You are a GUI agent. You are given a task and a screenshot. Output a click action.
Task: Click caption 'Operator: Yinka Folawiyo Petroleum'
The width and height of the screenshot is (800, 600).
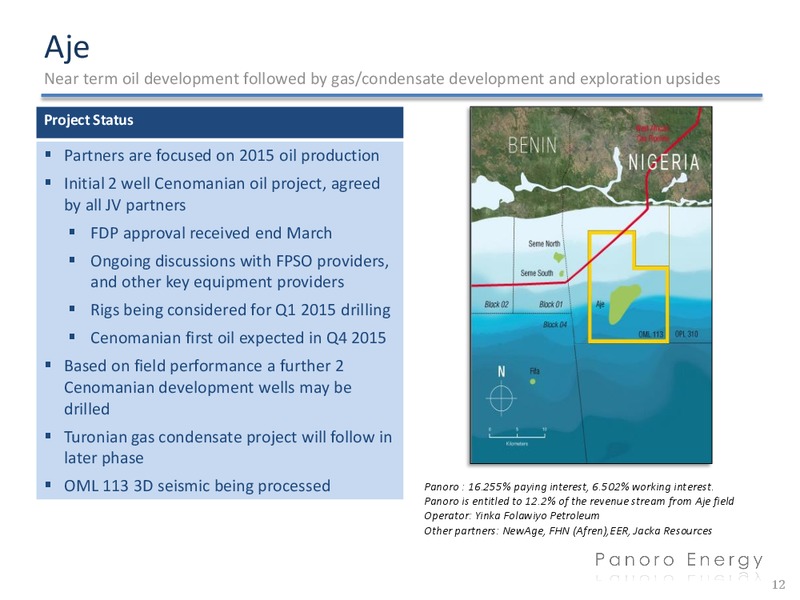point(512,516)
